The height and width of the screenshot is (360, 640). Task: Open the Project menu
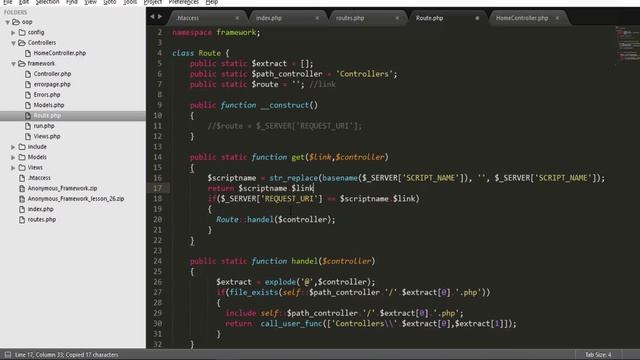pyautogui.click(x=153, y=2)
